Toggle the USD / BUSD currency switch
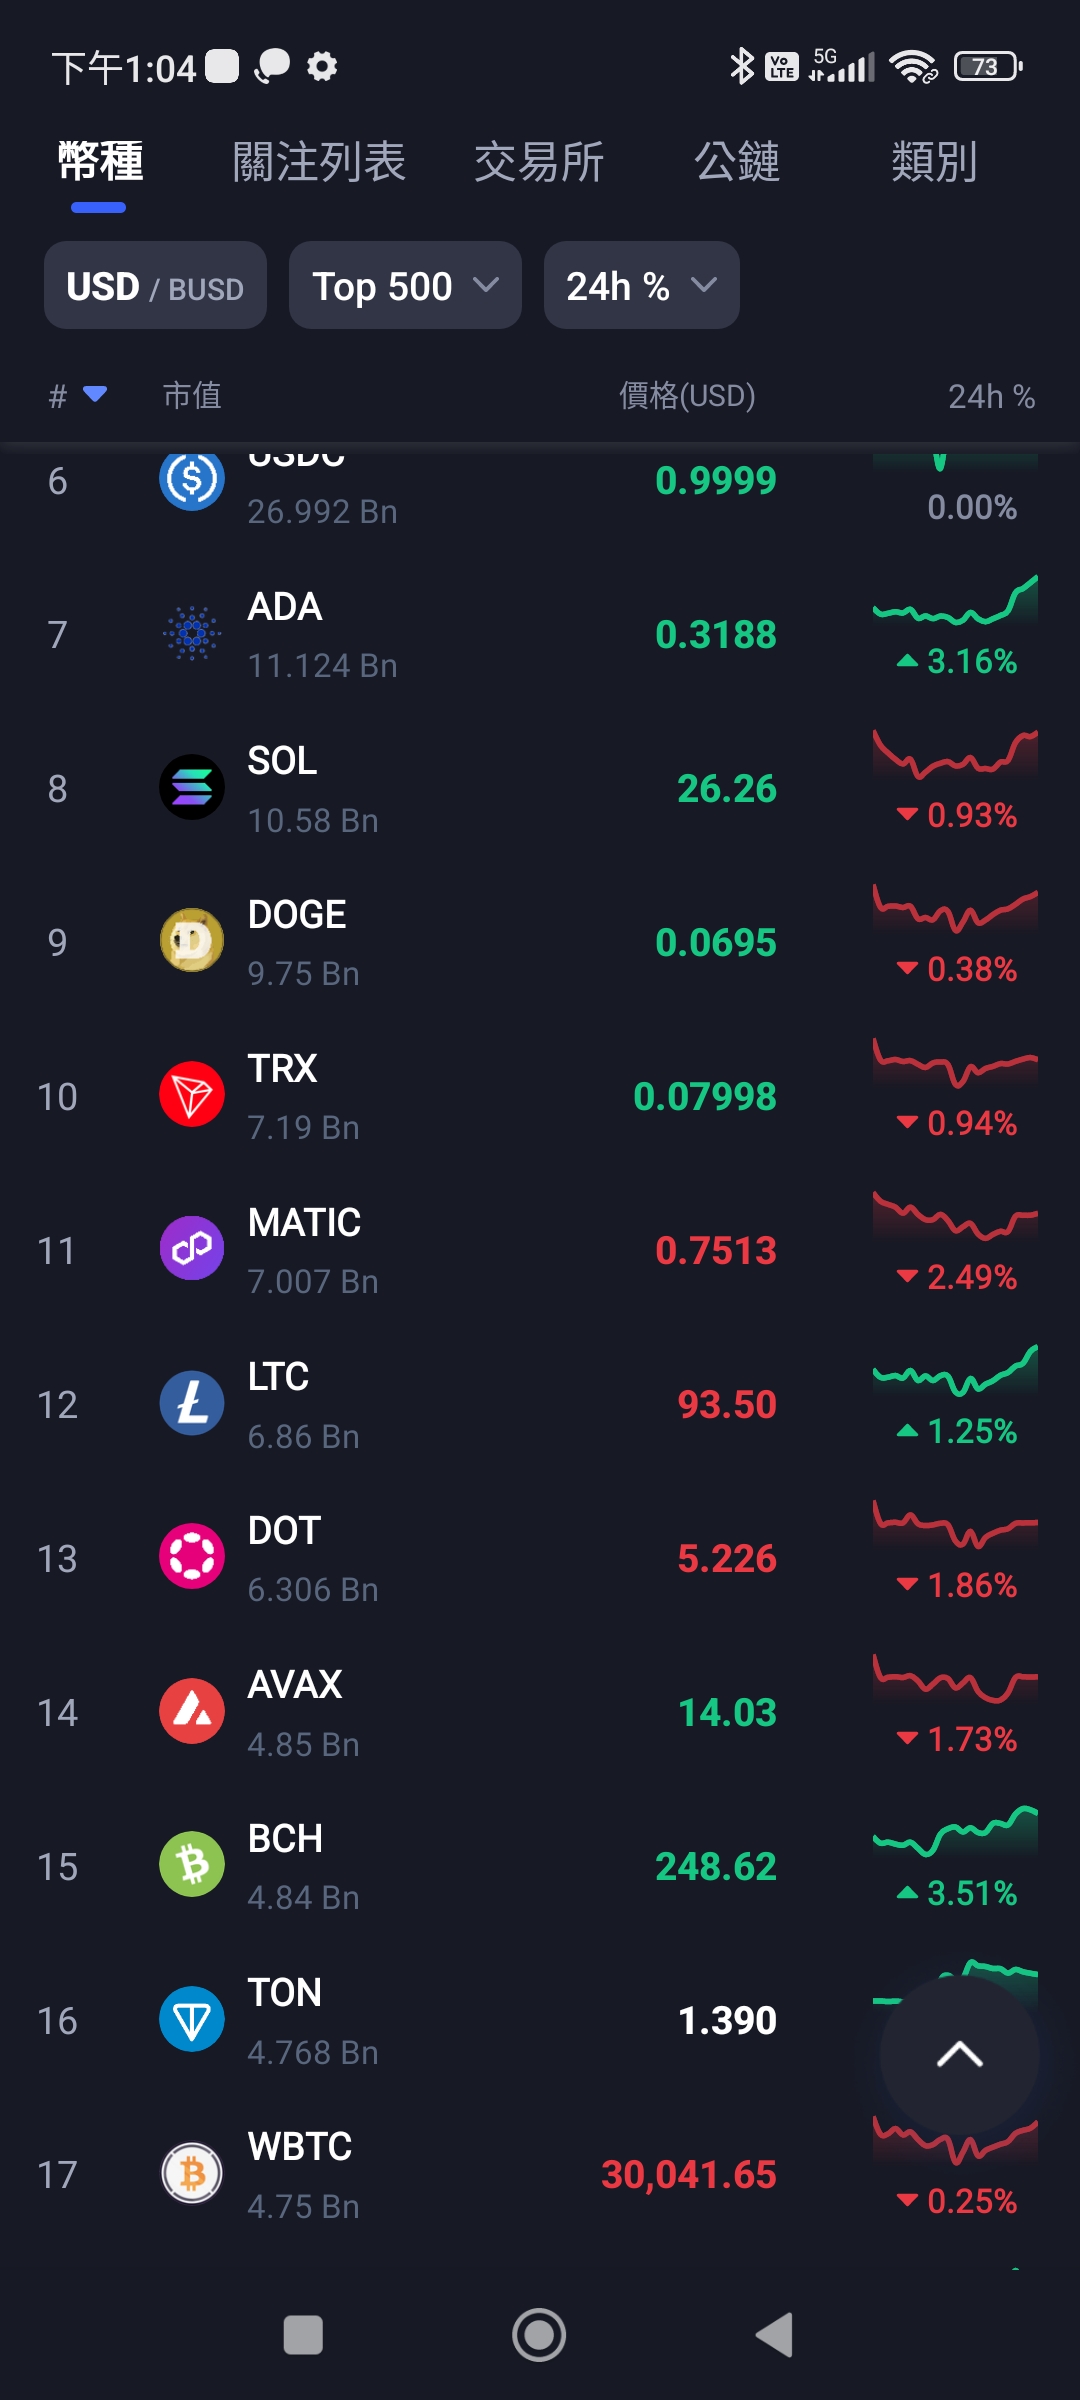The width and height of the screenshot is (1080, 2400). click(155, 285)
